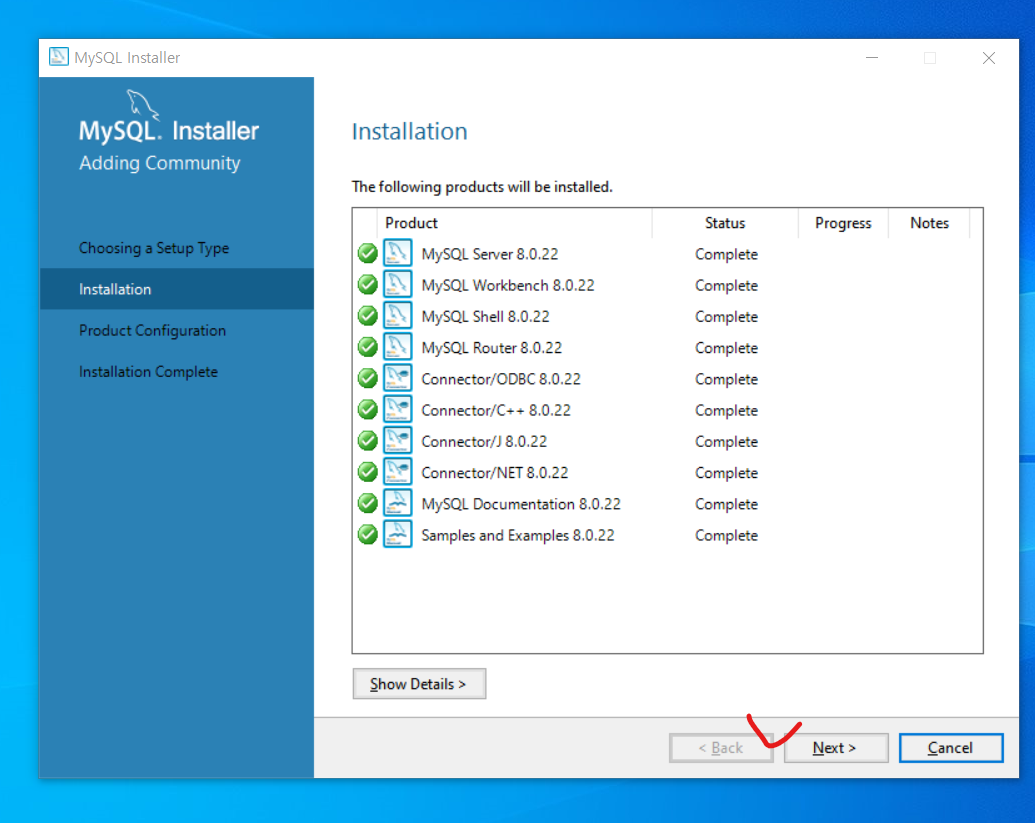Click the Notes column header
Viewport: 1035px width, 823px height.
click(929, 223)
